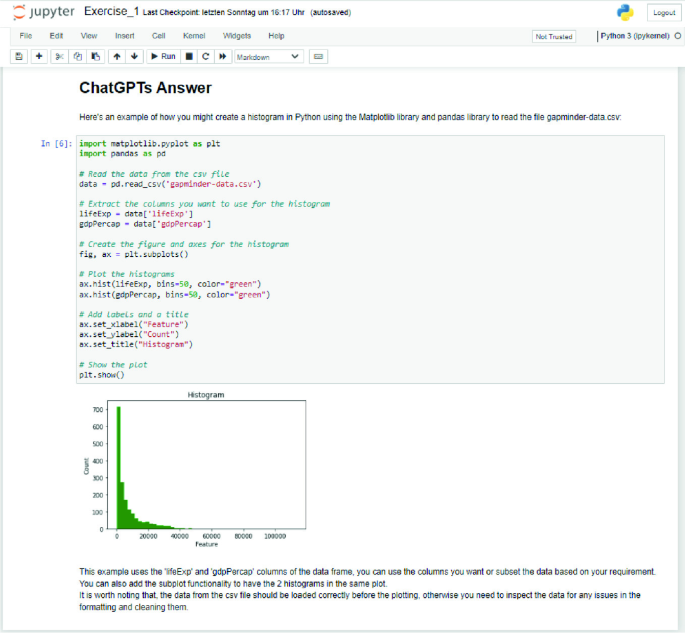Click the In [6] cell prompt
Screen dimensions: 685x633
56,143
